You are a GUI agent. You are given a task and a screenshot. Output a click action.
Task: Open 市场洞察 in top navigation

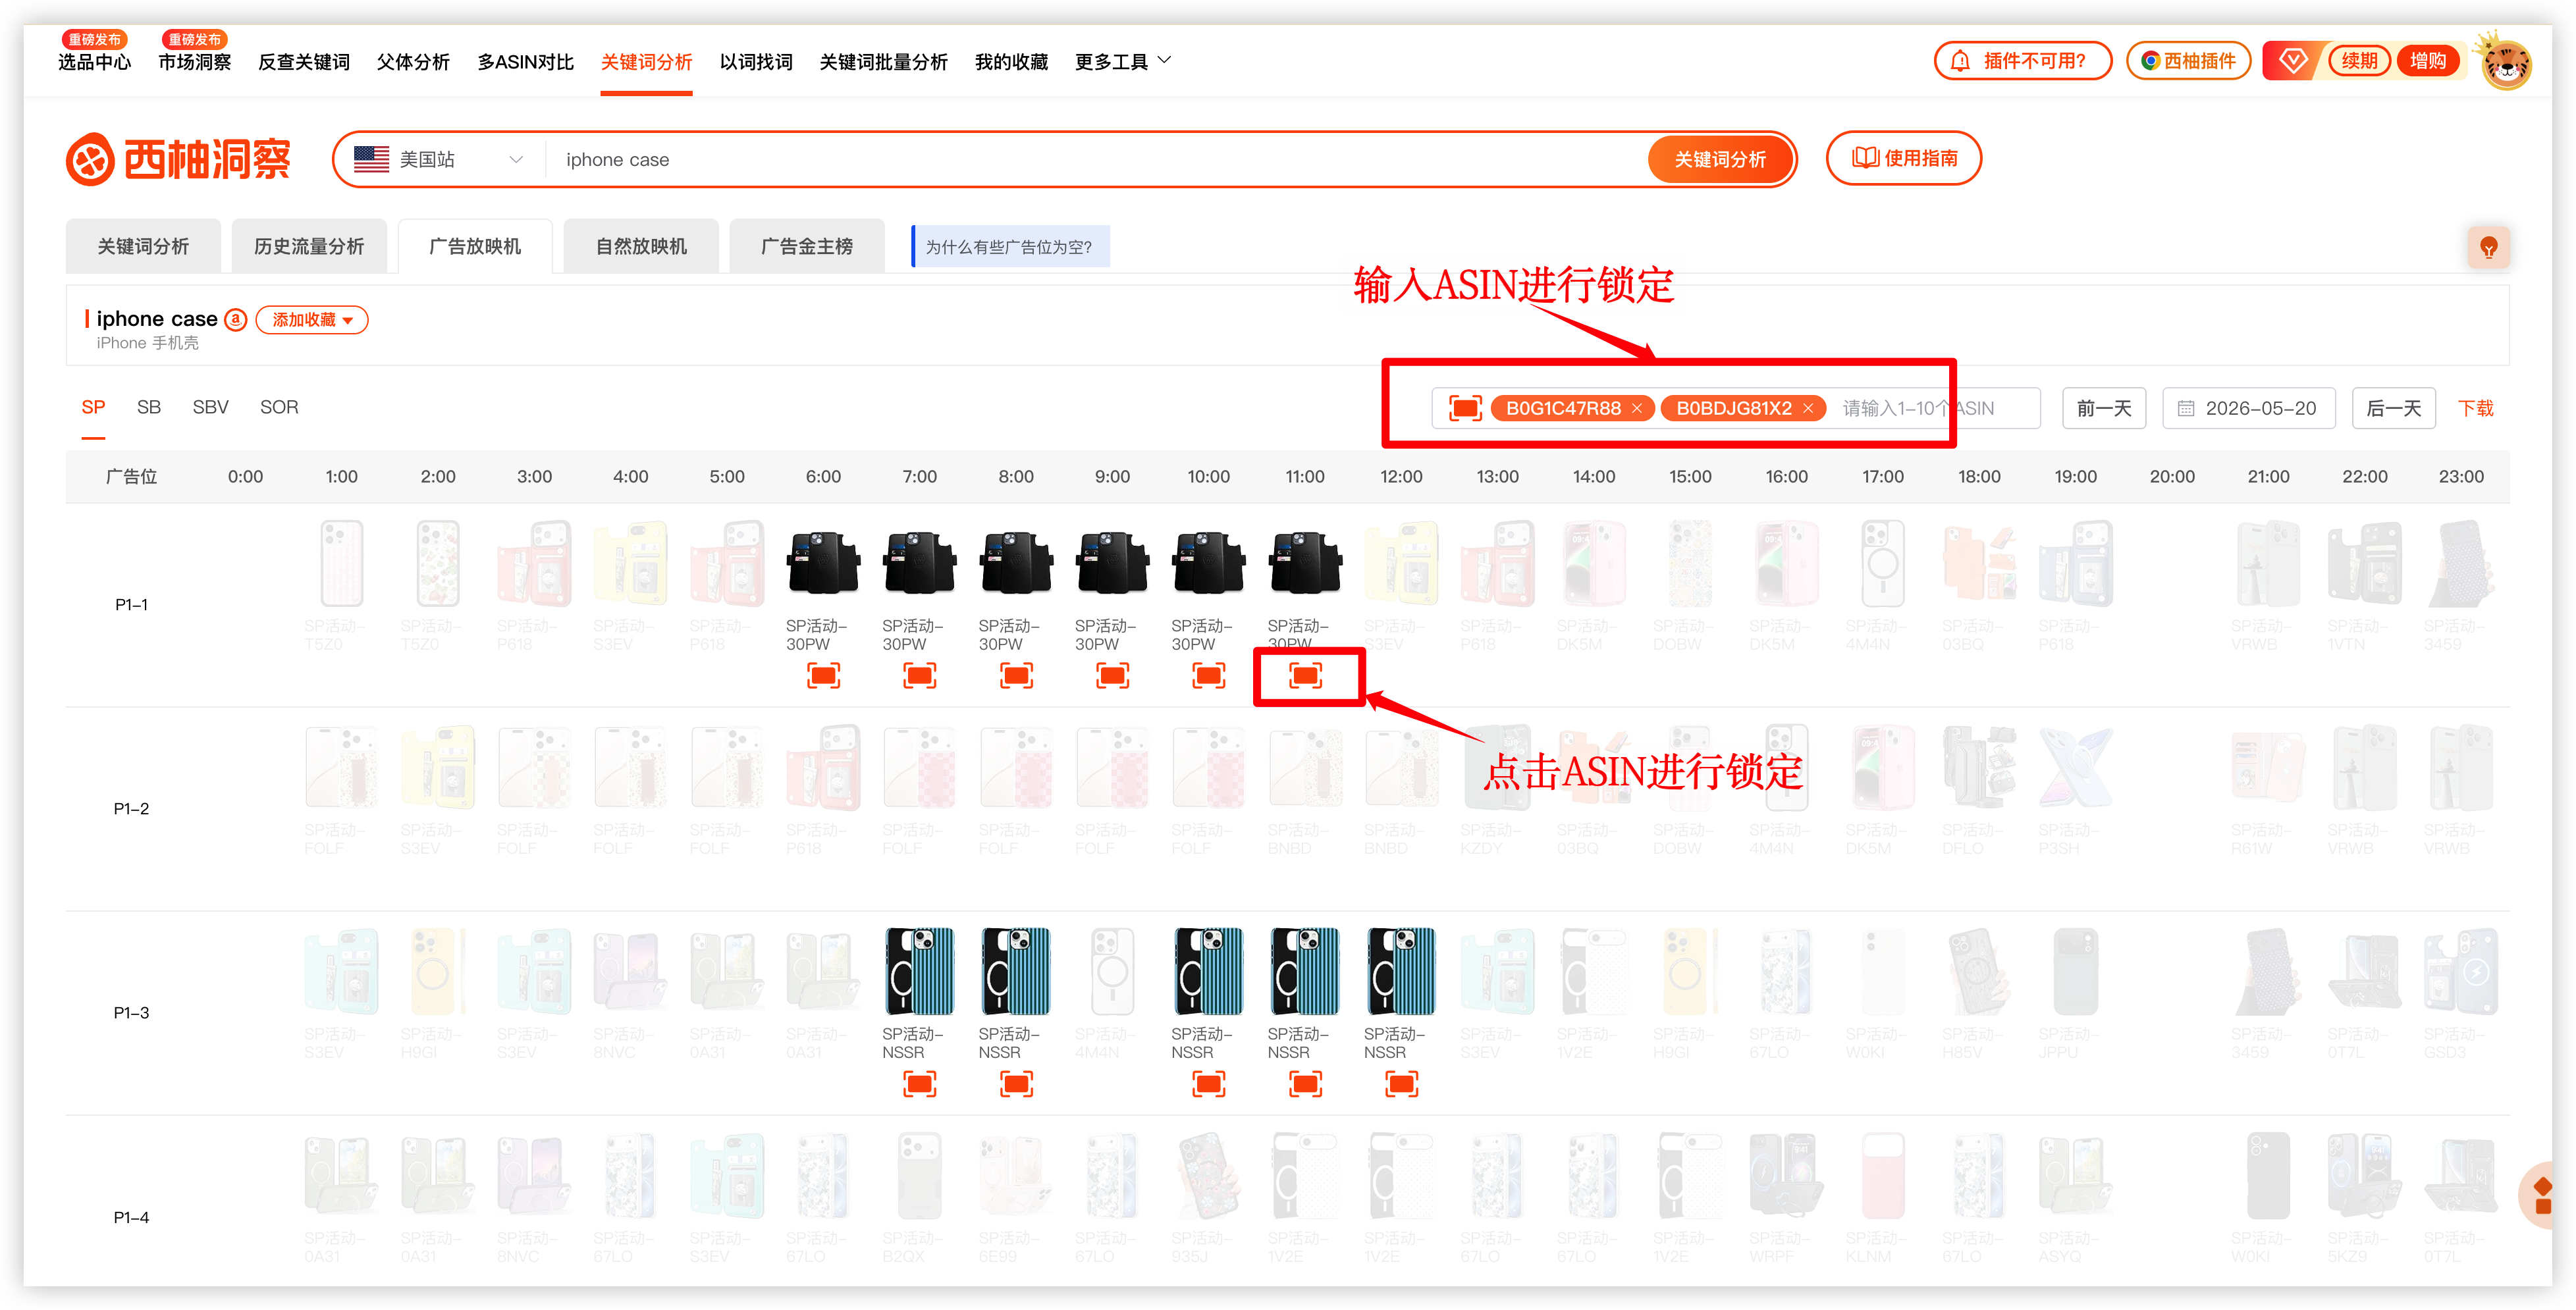[x=195, y=62]
